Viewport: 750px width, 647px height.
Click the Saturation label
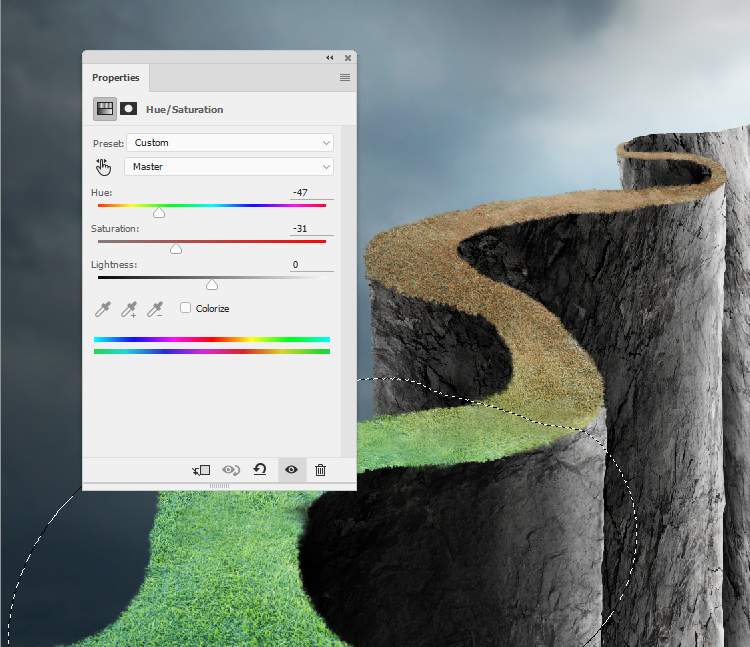pyautogui.click(x=115, y=229)
